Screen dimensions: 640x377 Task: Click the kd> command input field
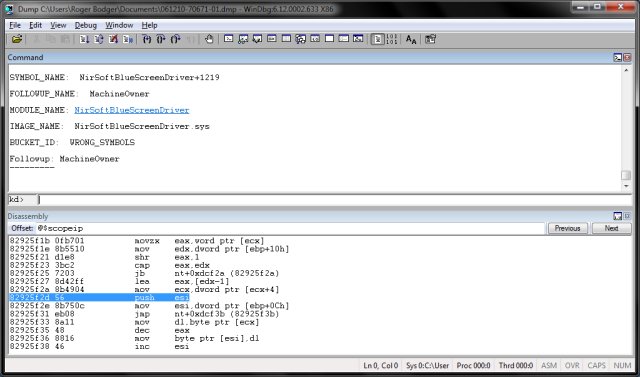334,200
